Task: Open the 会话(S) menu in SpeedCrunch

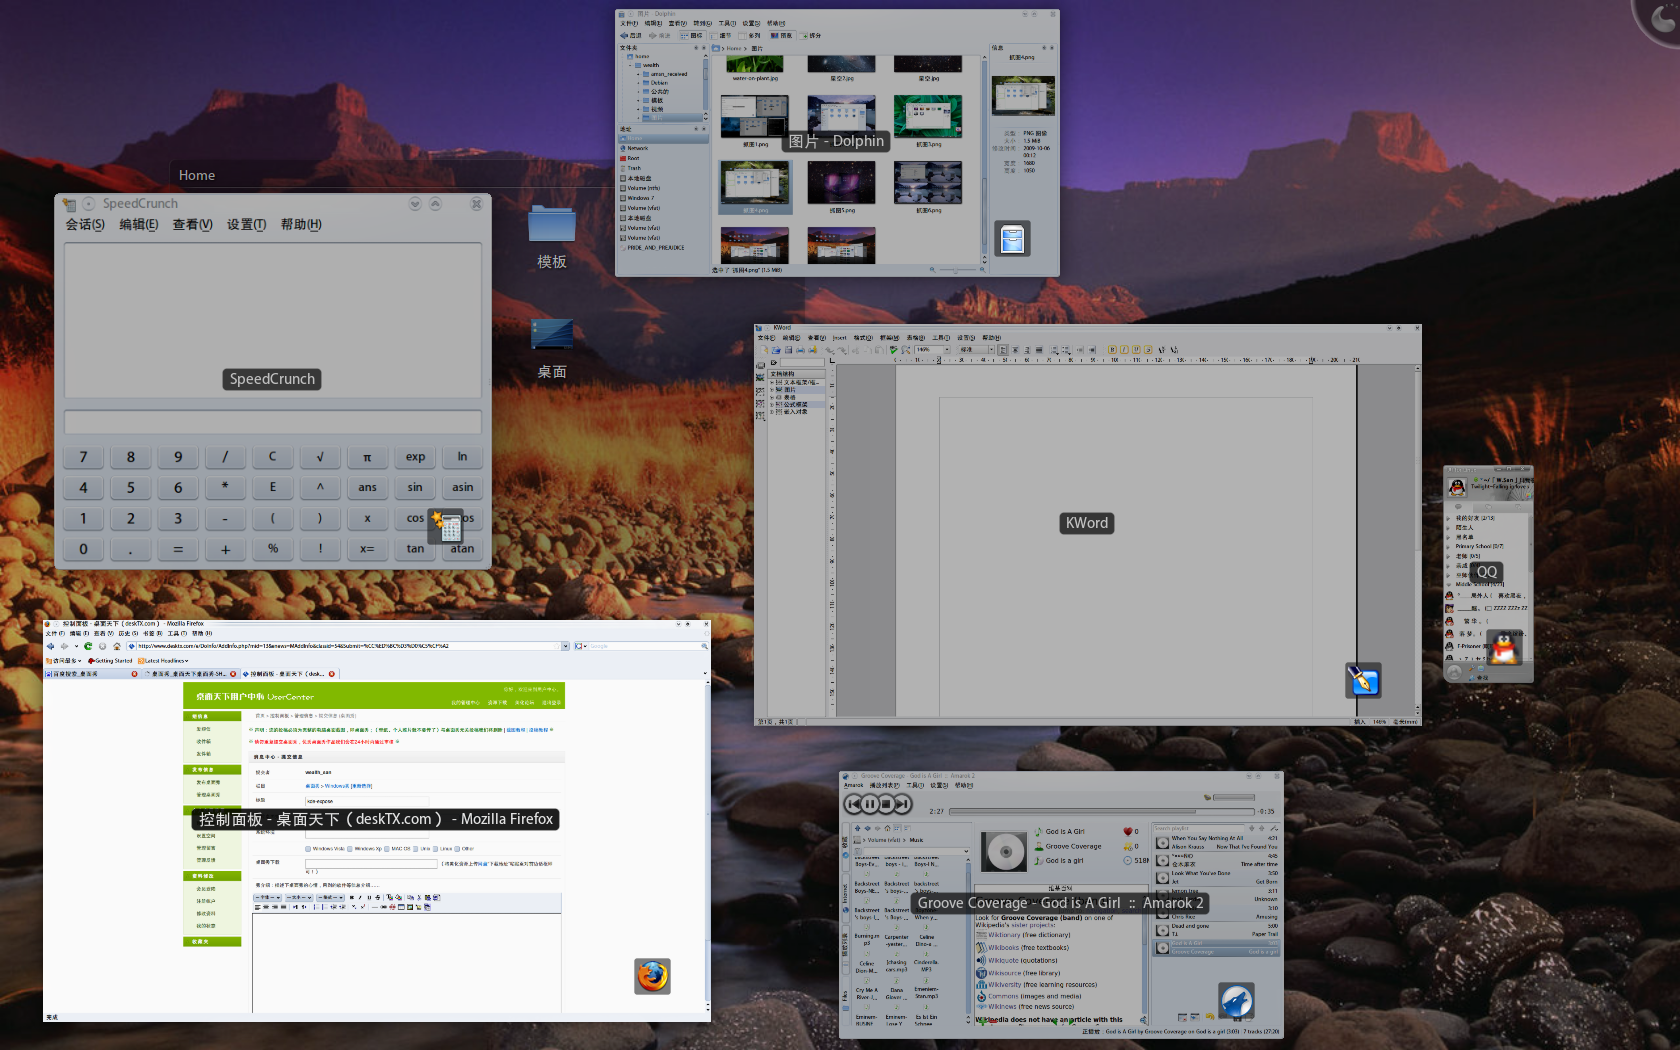Action: pyautogui.click(x=85, y=225)
